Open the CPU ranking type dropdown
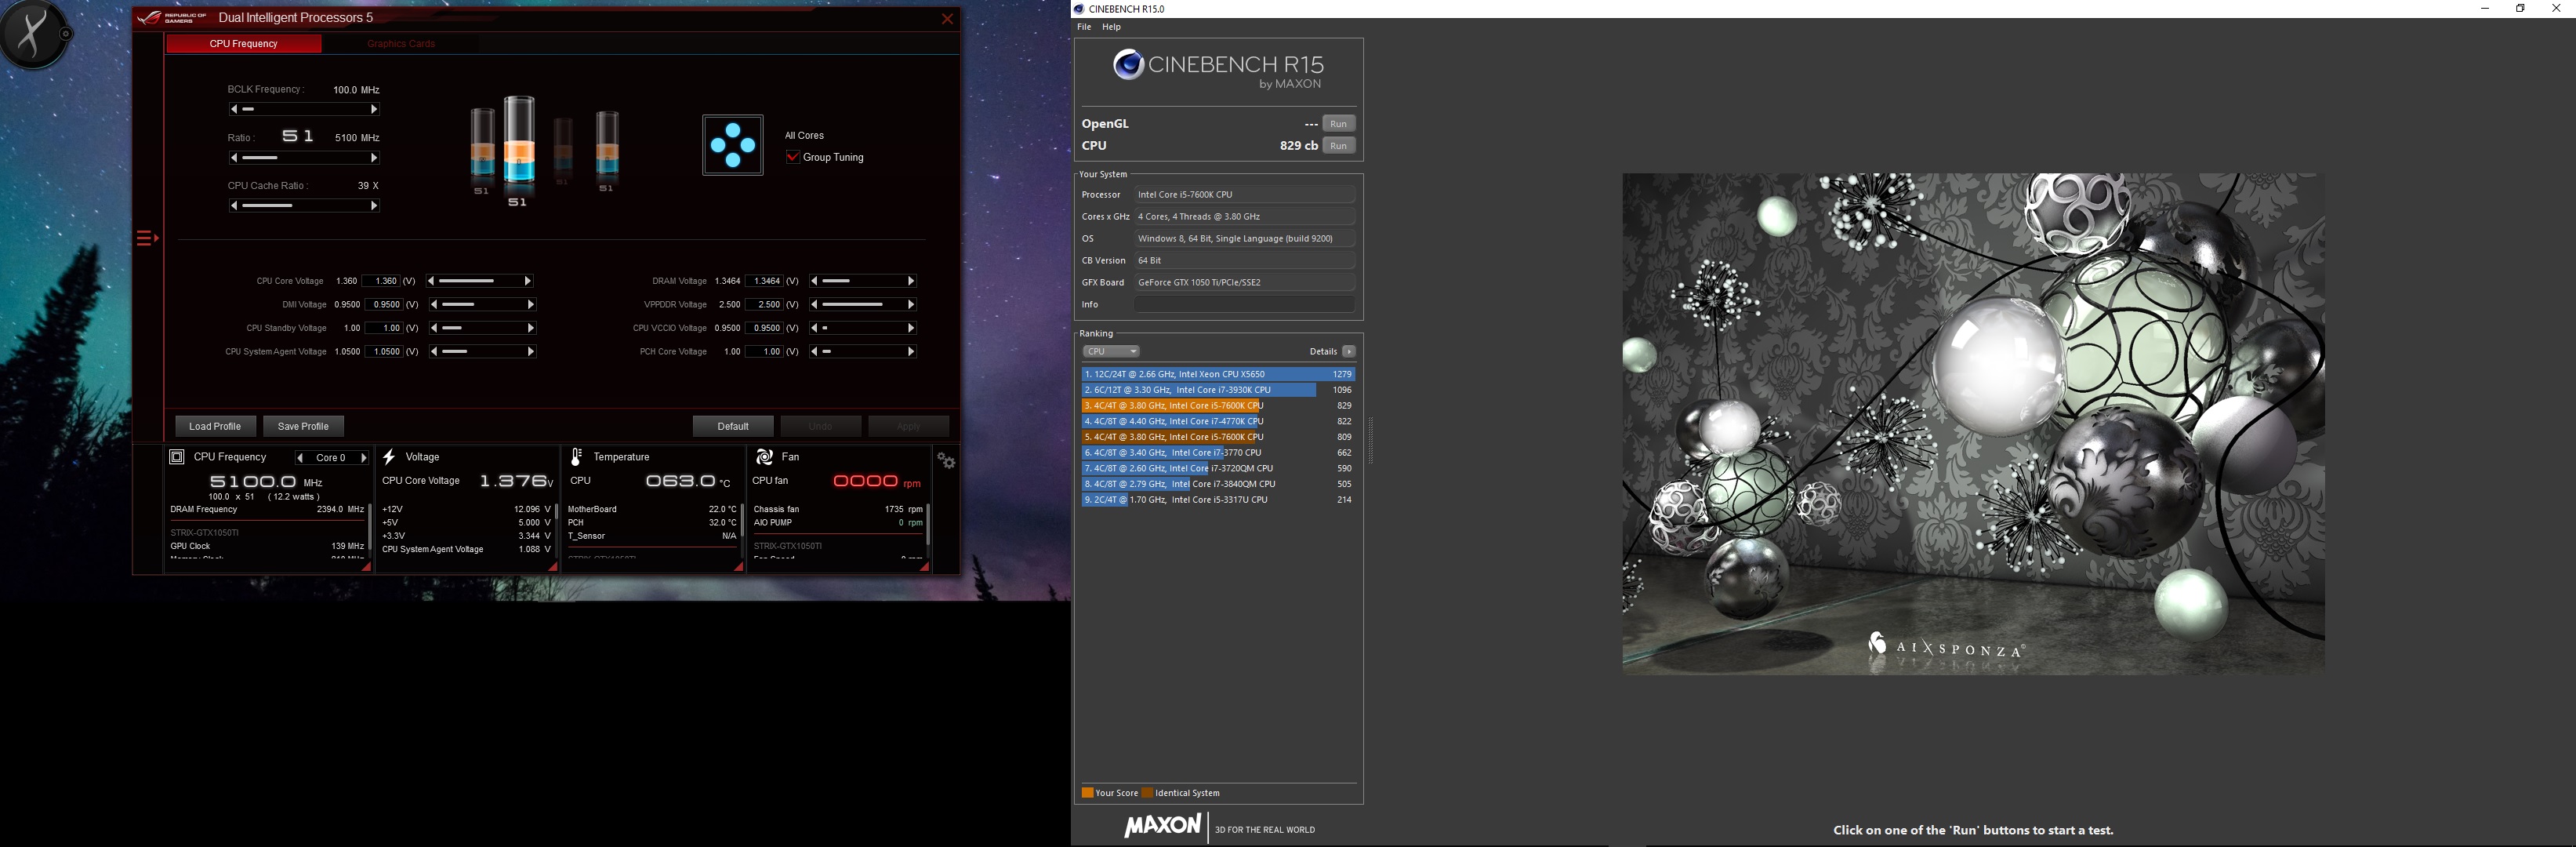The image size is (2576, 847). [x=1111, y=351]
